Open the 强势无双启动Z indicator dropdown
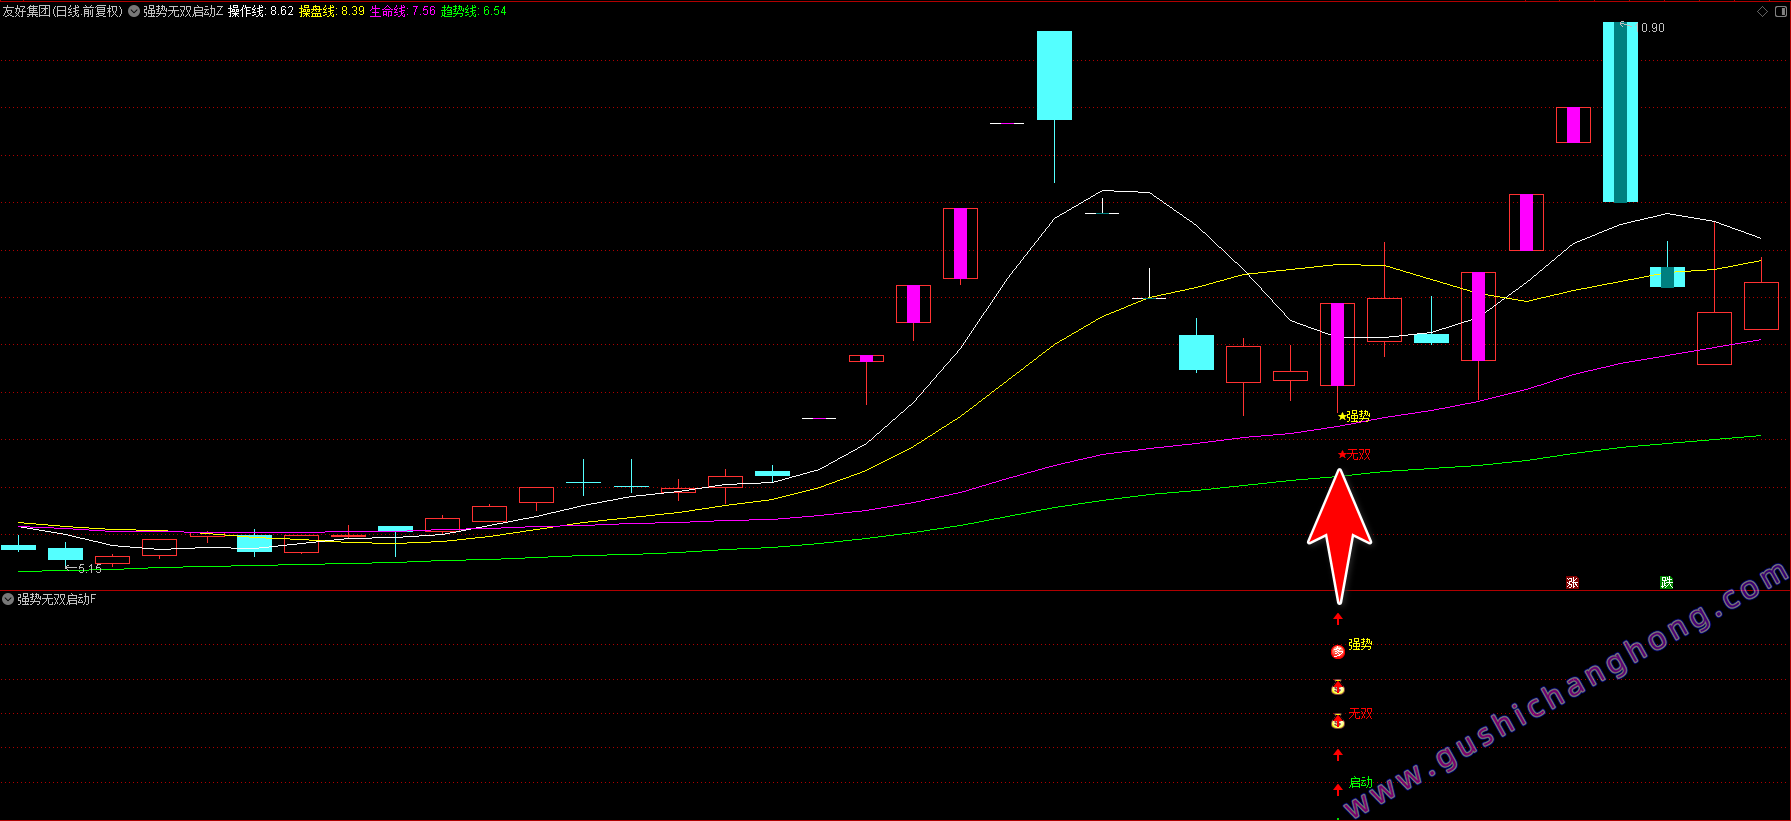This screenshot has height=821, width=1791. pos(134,12)
